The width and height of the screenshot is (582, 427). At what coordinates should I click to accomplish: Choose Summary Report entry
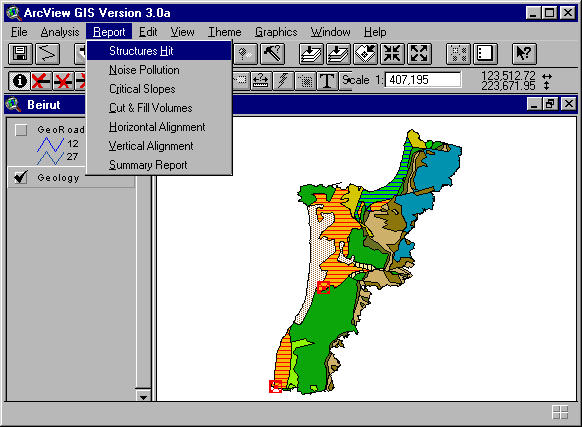tap(159, 164)
